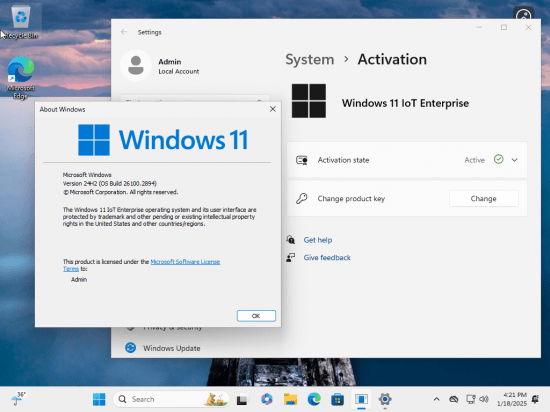Open the notifications bell icon

[536, 399]
